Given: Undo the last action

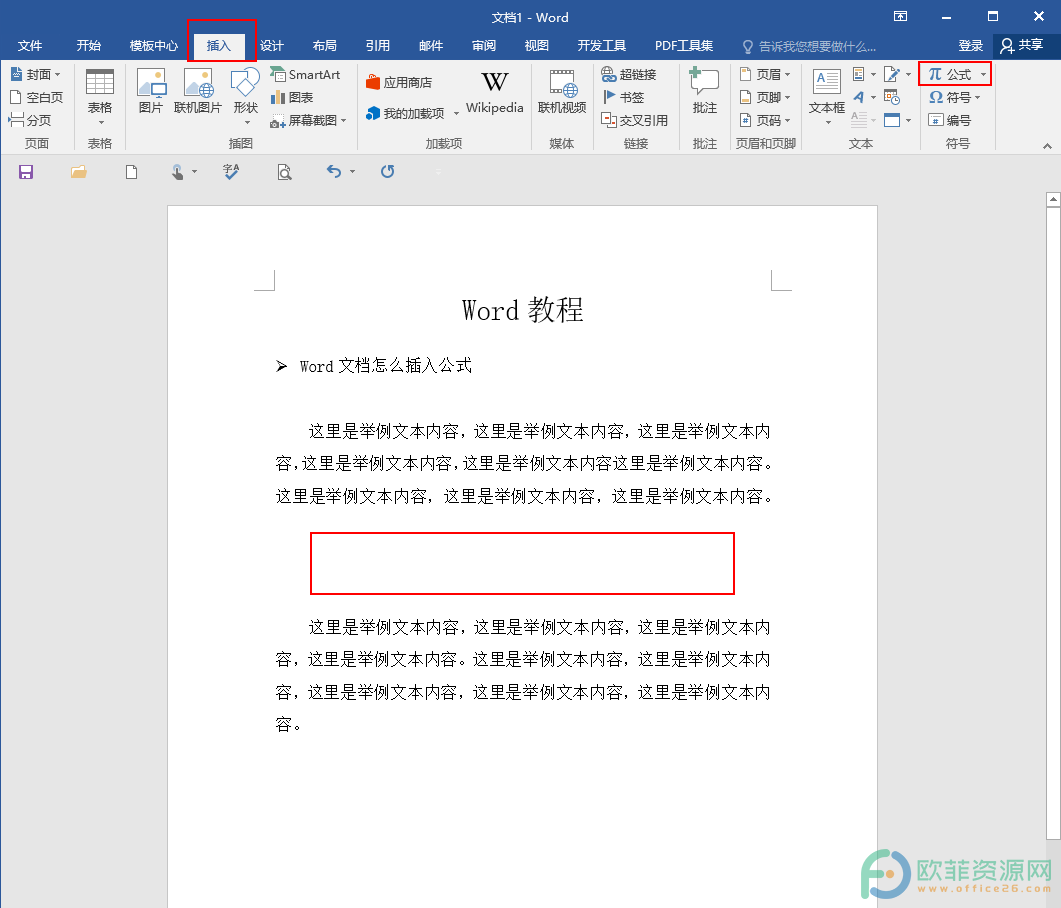Looking at the screenshot, I should 334,172.
